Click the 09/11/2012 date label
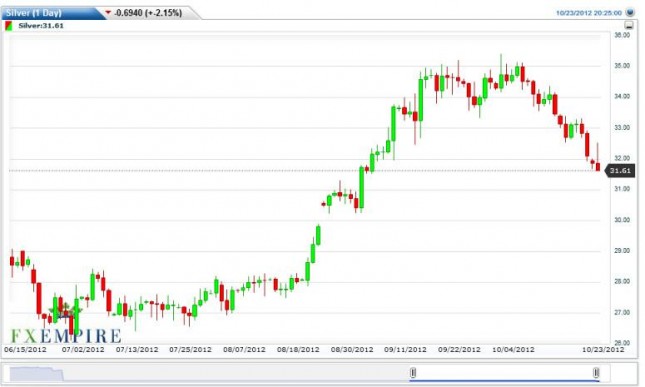Image resolution: width=645 pixels, height=387 pixels. tap(405, 350)
